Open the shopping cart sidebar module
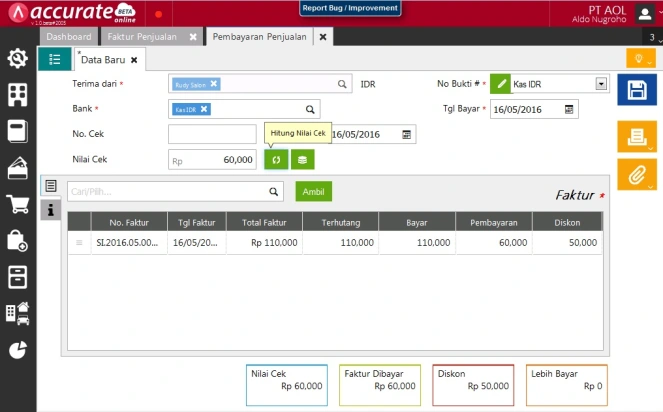The image size is (663, 412). [17, 204]
